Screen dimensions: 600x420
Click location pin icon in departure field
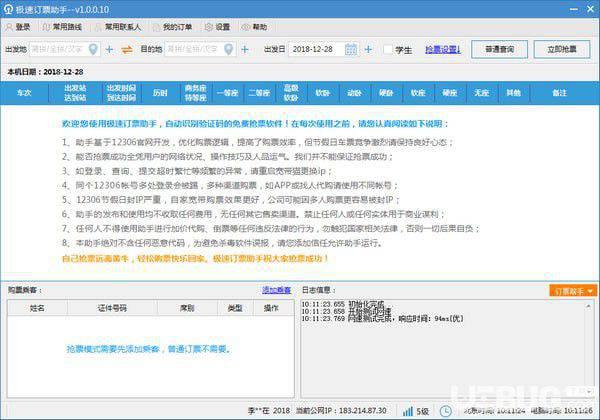click(x=93, y=49)
